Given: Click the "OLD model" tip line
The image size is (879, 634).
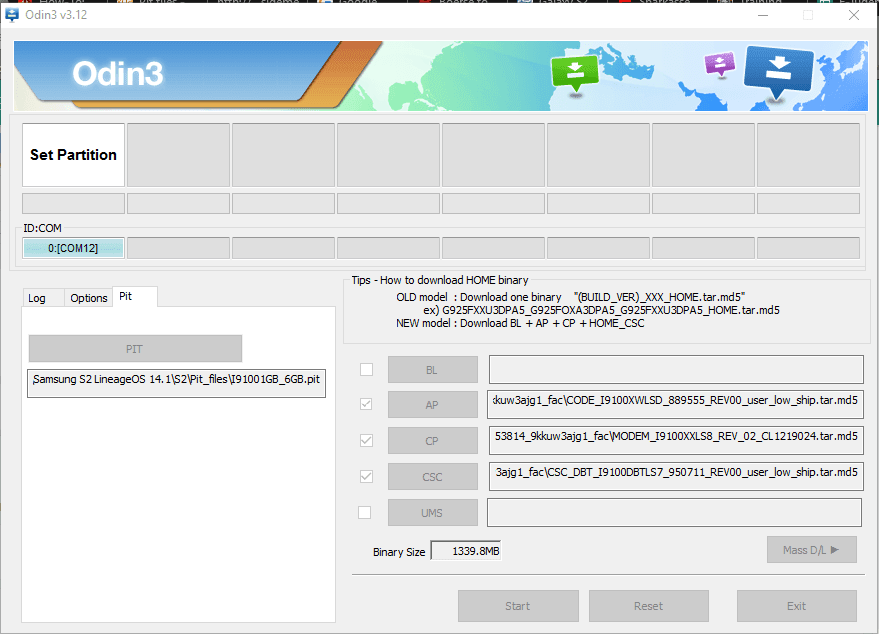Looking at the screenshot, I should tap(571, 297).
